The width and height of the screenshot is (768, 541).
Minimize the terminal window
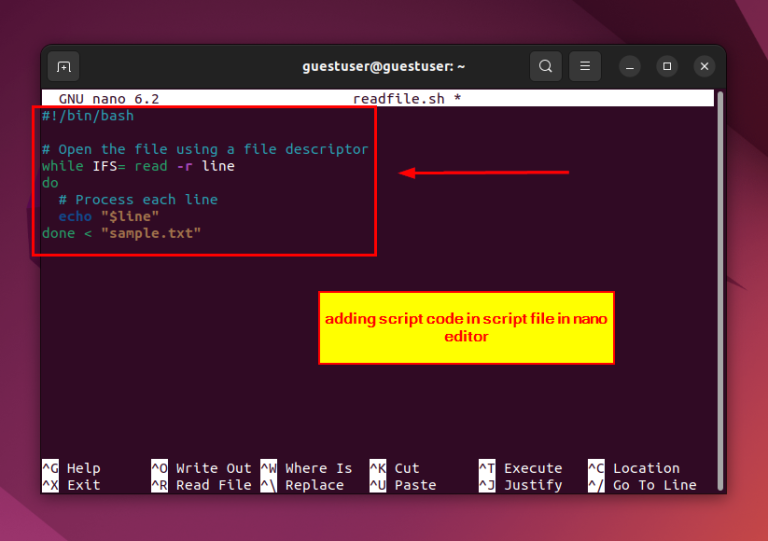click(630, 67)
